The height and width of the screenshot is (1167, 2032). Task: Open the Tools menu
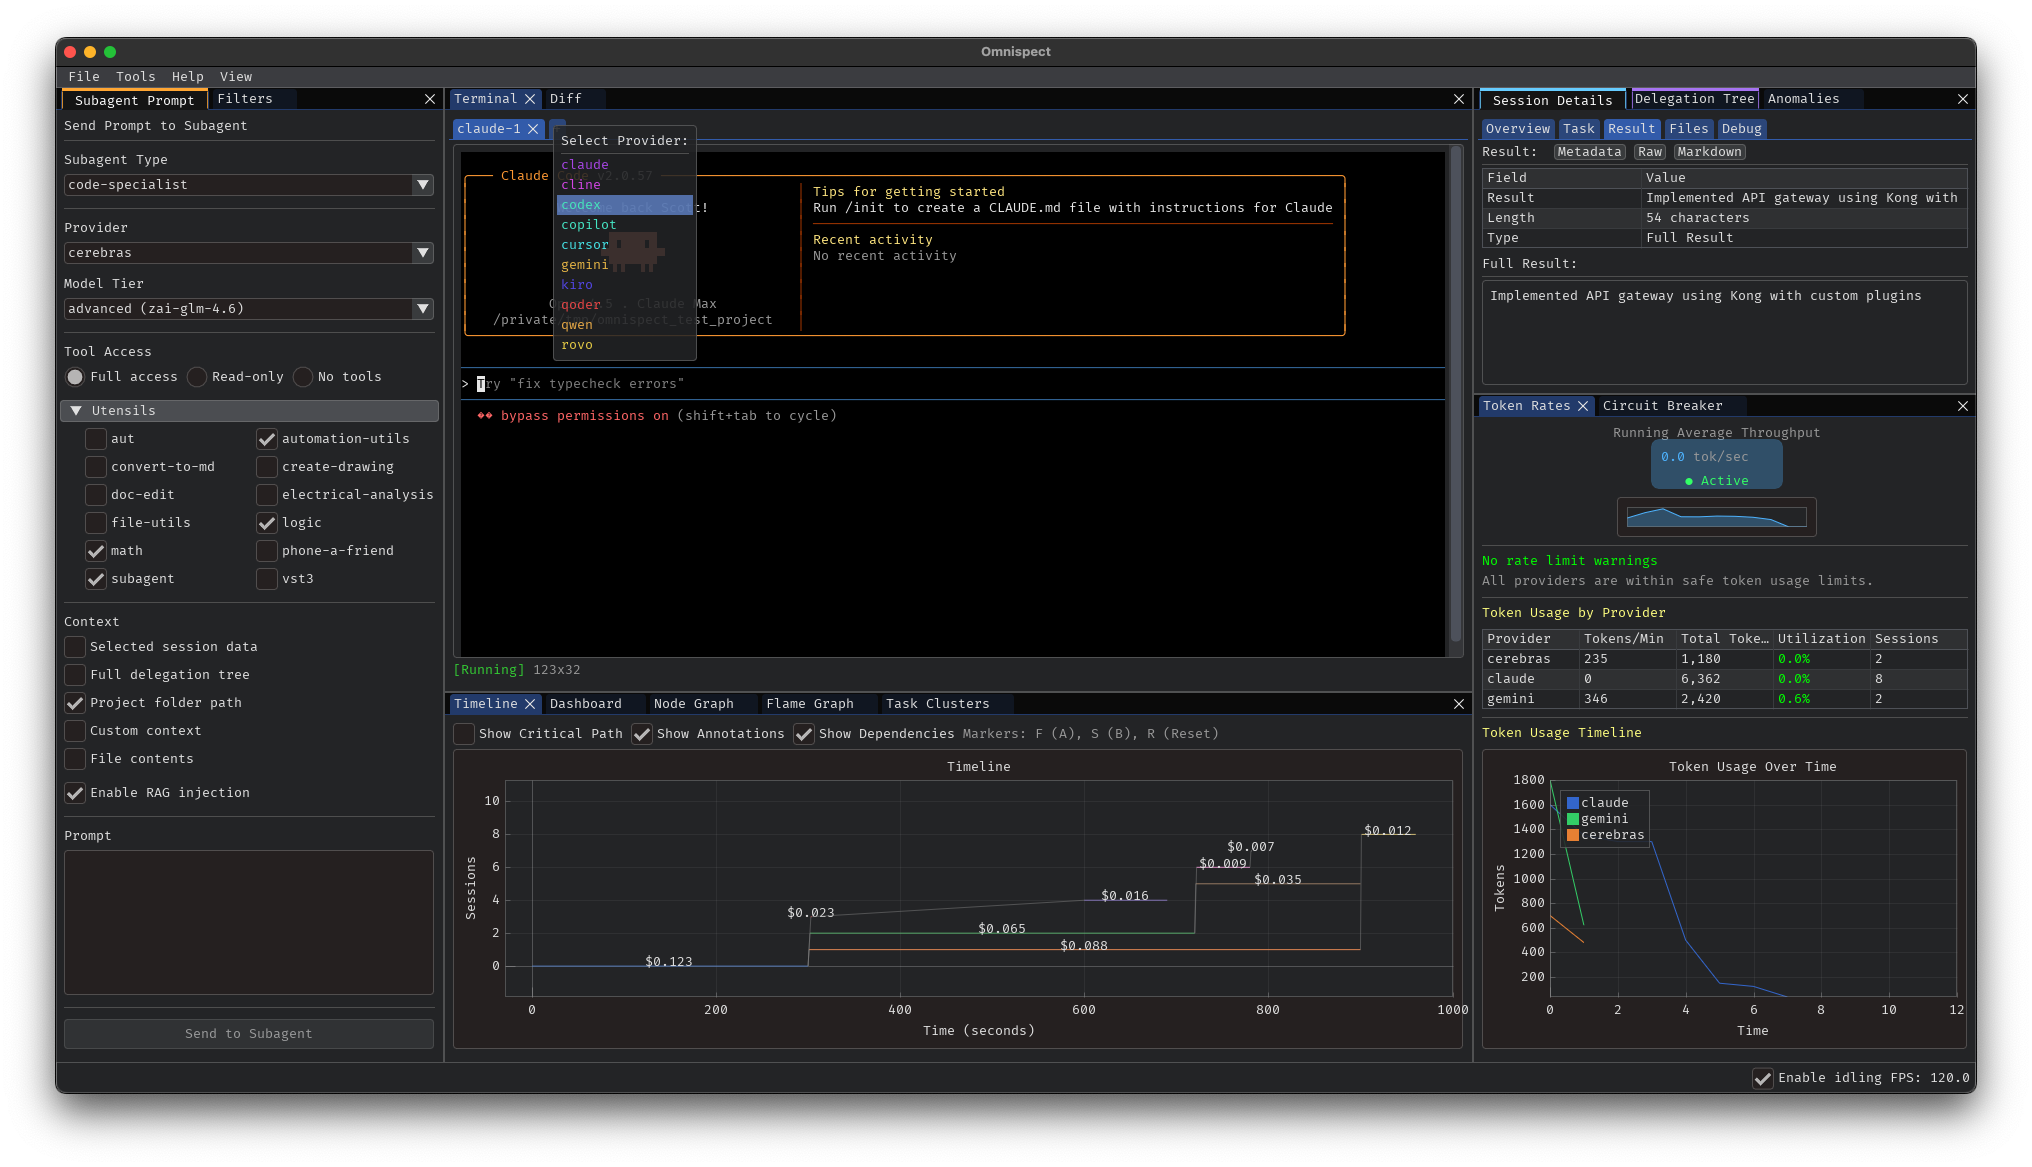click(136, 76)
